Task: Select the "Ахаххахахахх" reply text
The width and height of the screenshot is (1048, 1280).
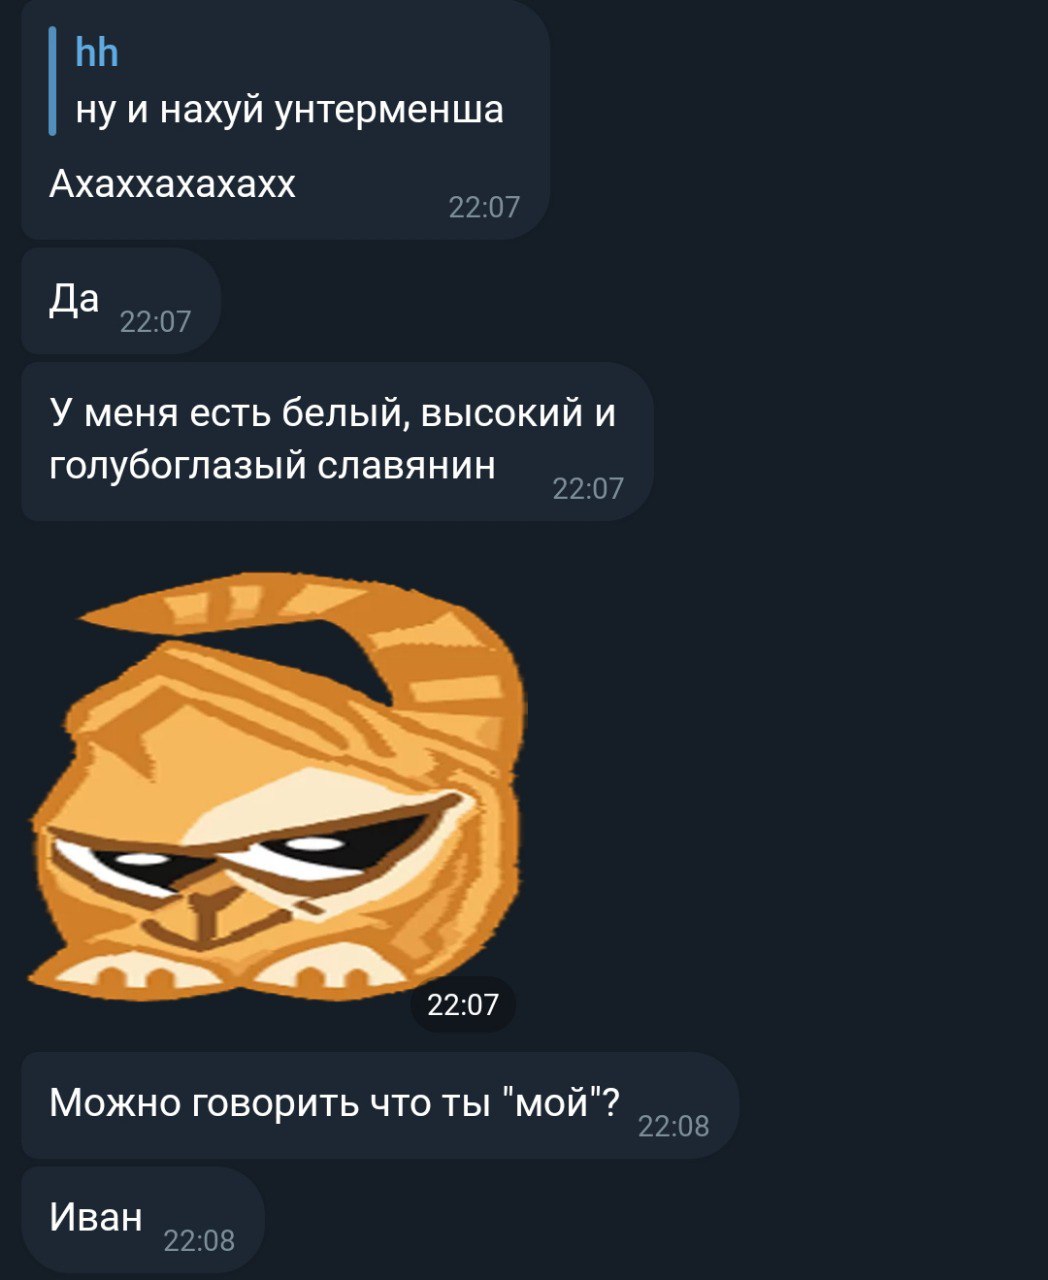Action: click(x=172, y=184)
